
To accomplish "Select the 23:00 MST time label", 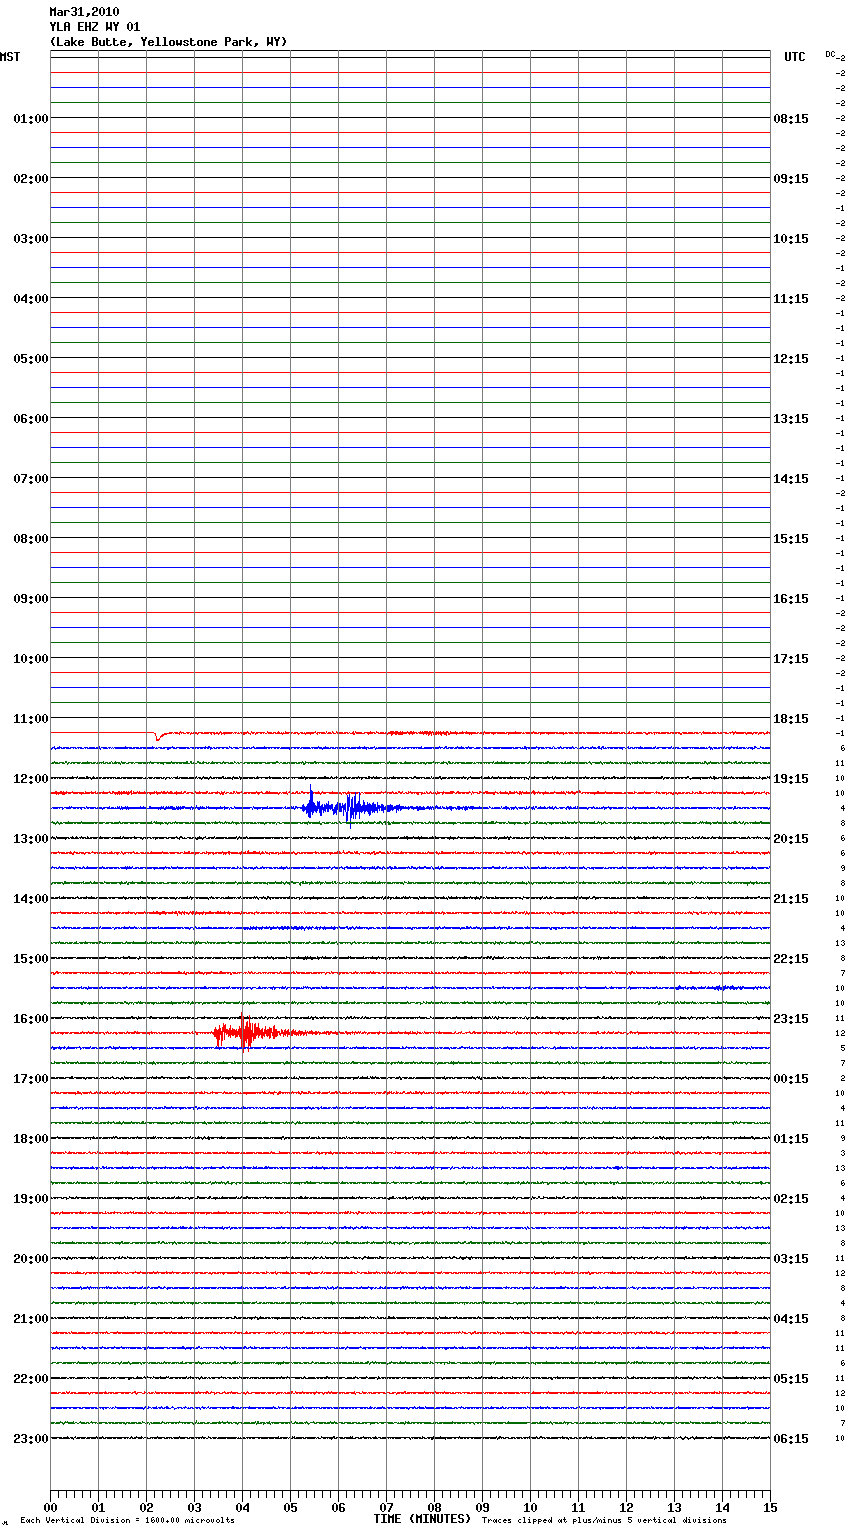I will (31, 1438).
